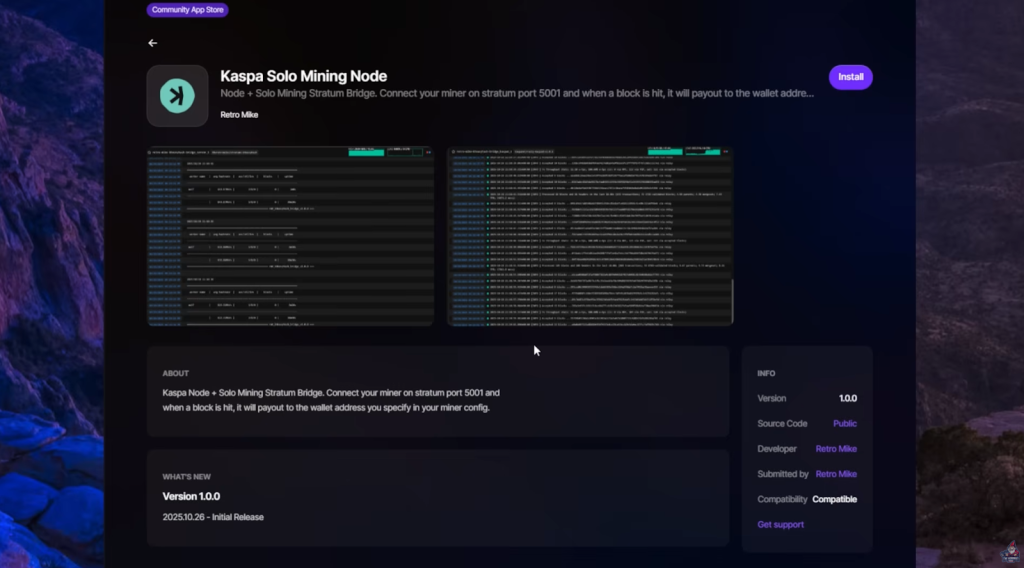This screenshot has width=1024, height=568.
Task: Click the Compatible status in Info panel
Action: 834,499
